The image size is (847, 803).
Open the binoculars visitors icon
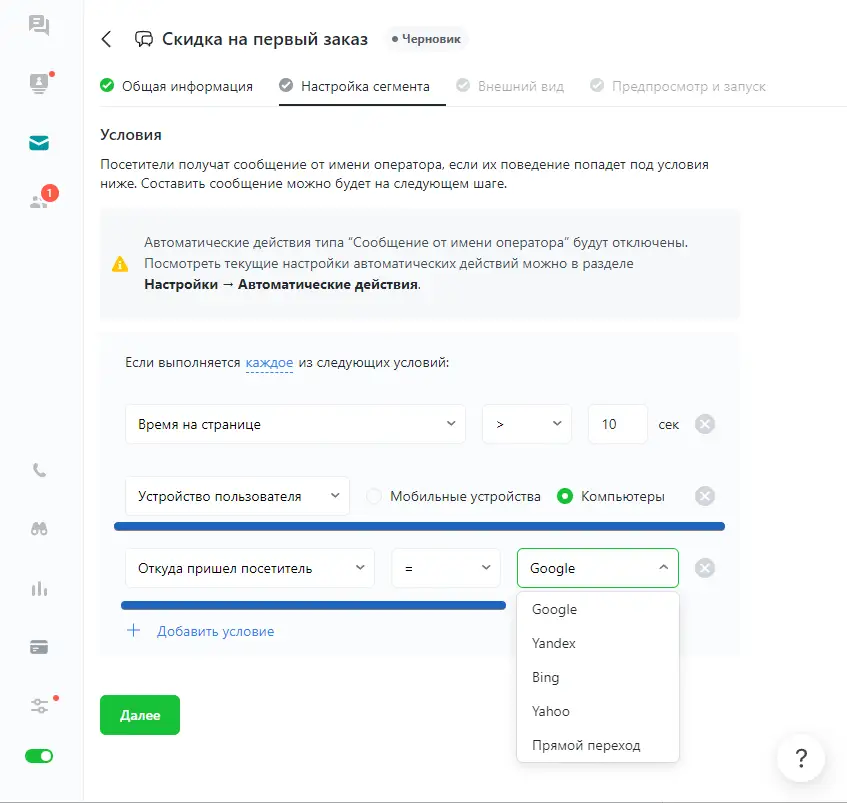(x=39, y=530)
